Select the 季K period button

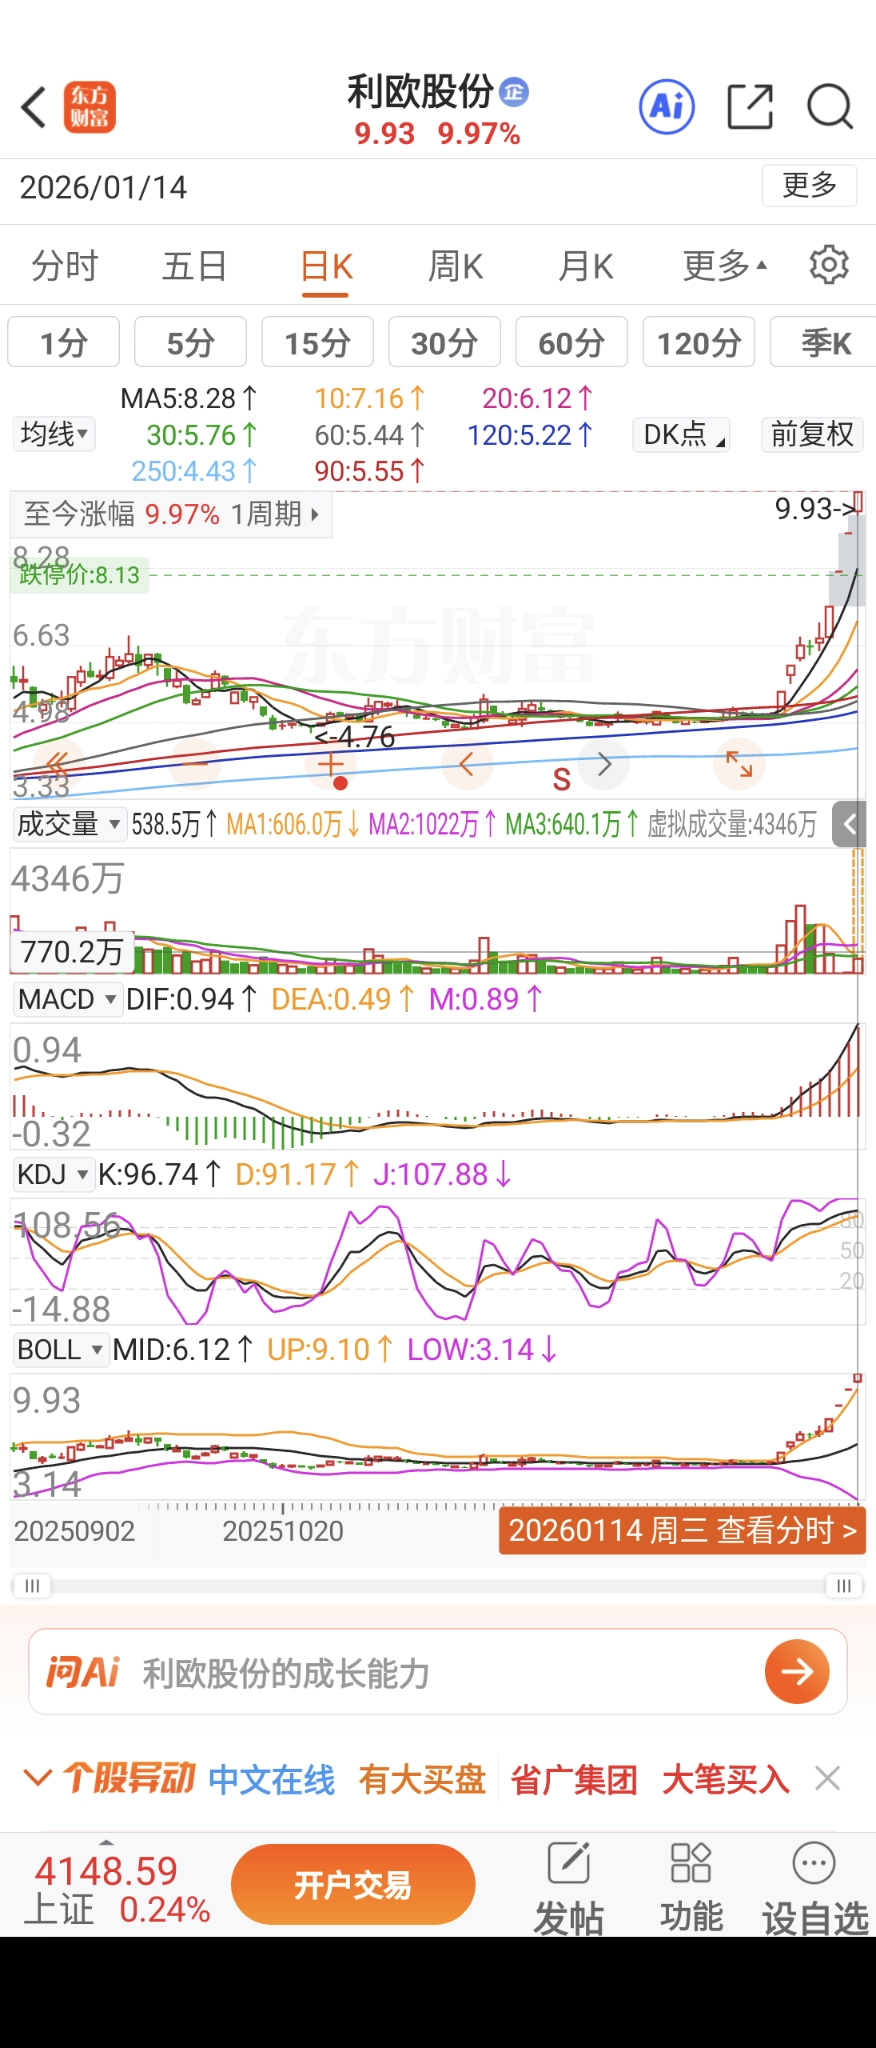coord(823,343)
